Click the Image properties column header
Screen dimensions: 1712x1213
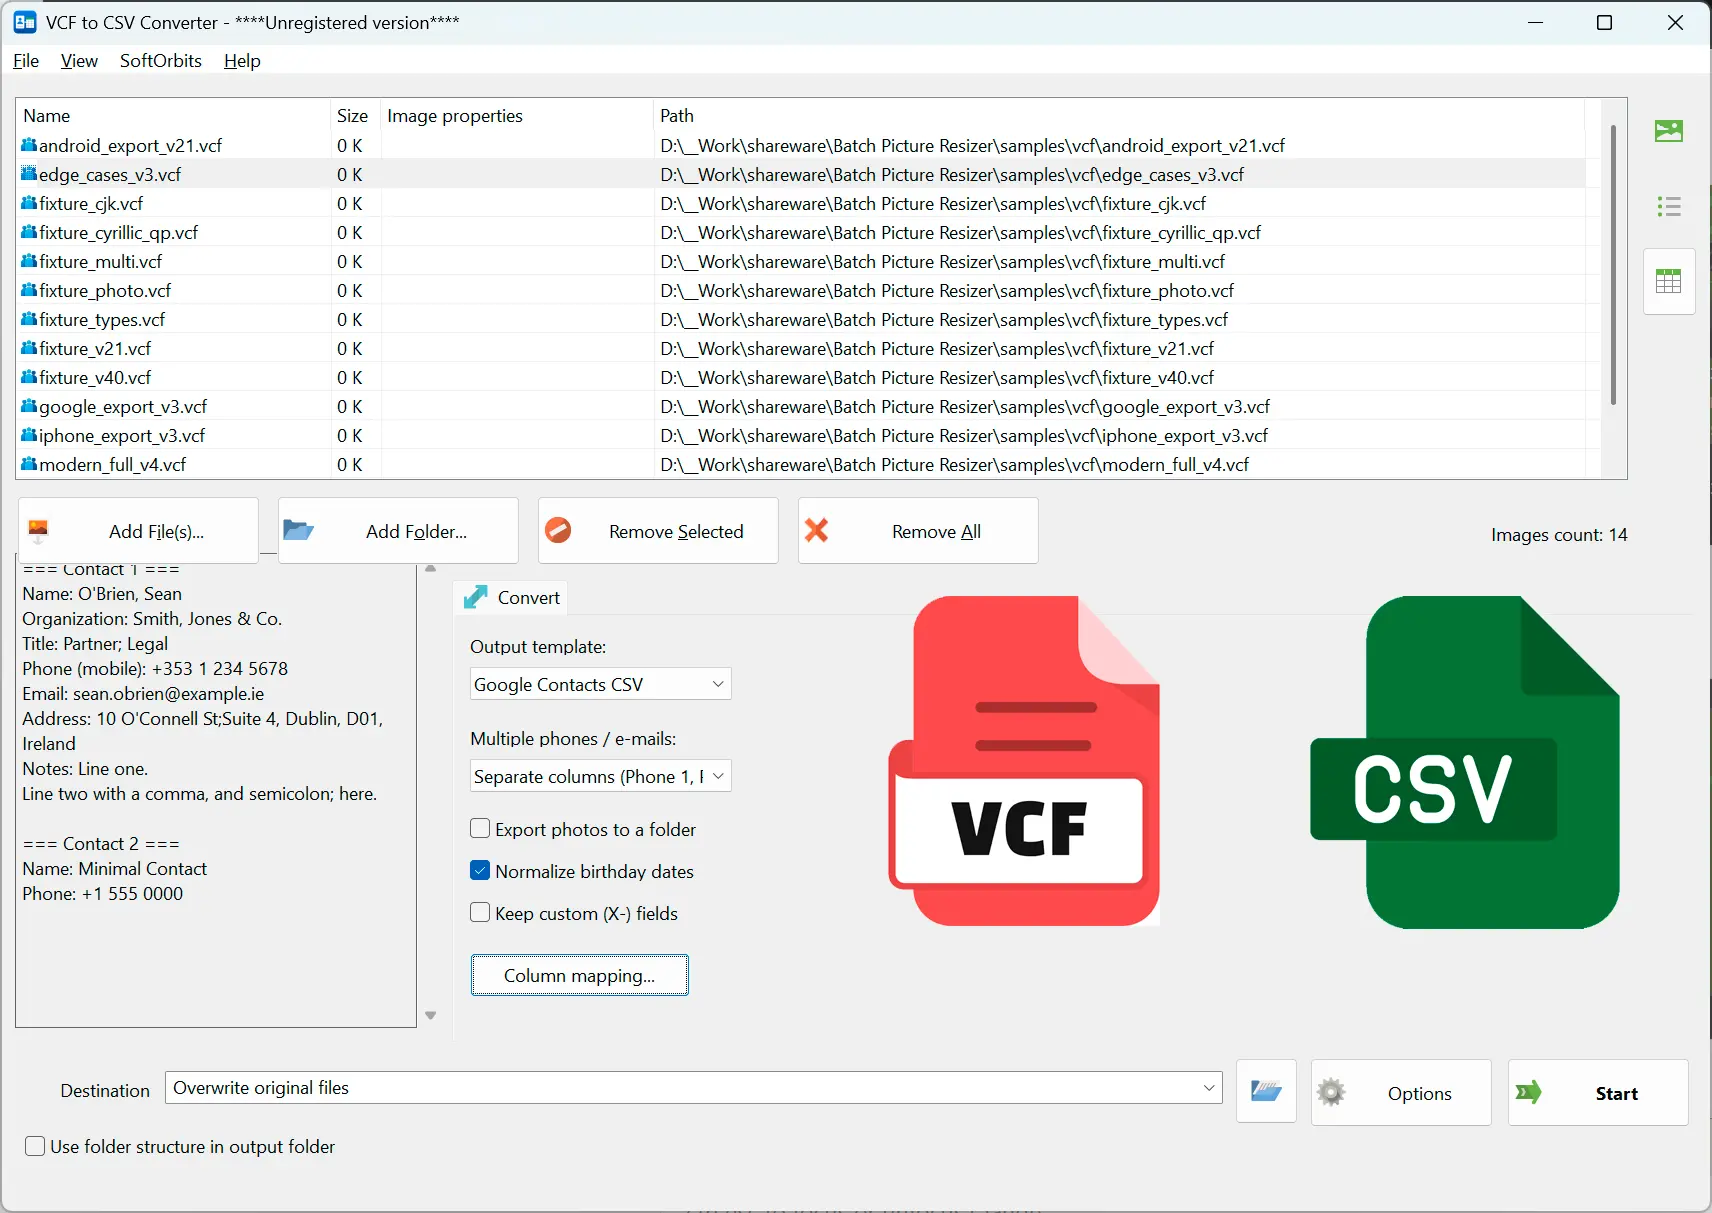517,116
